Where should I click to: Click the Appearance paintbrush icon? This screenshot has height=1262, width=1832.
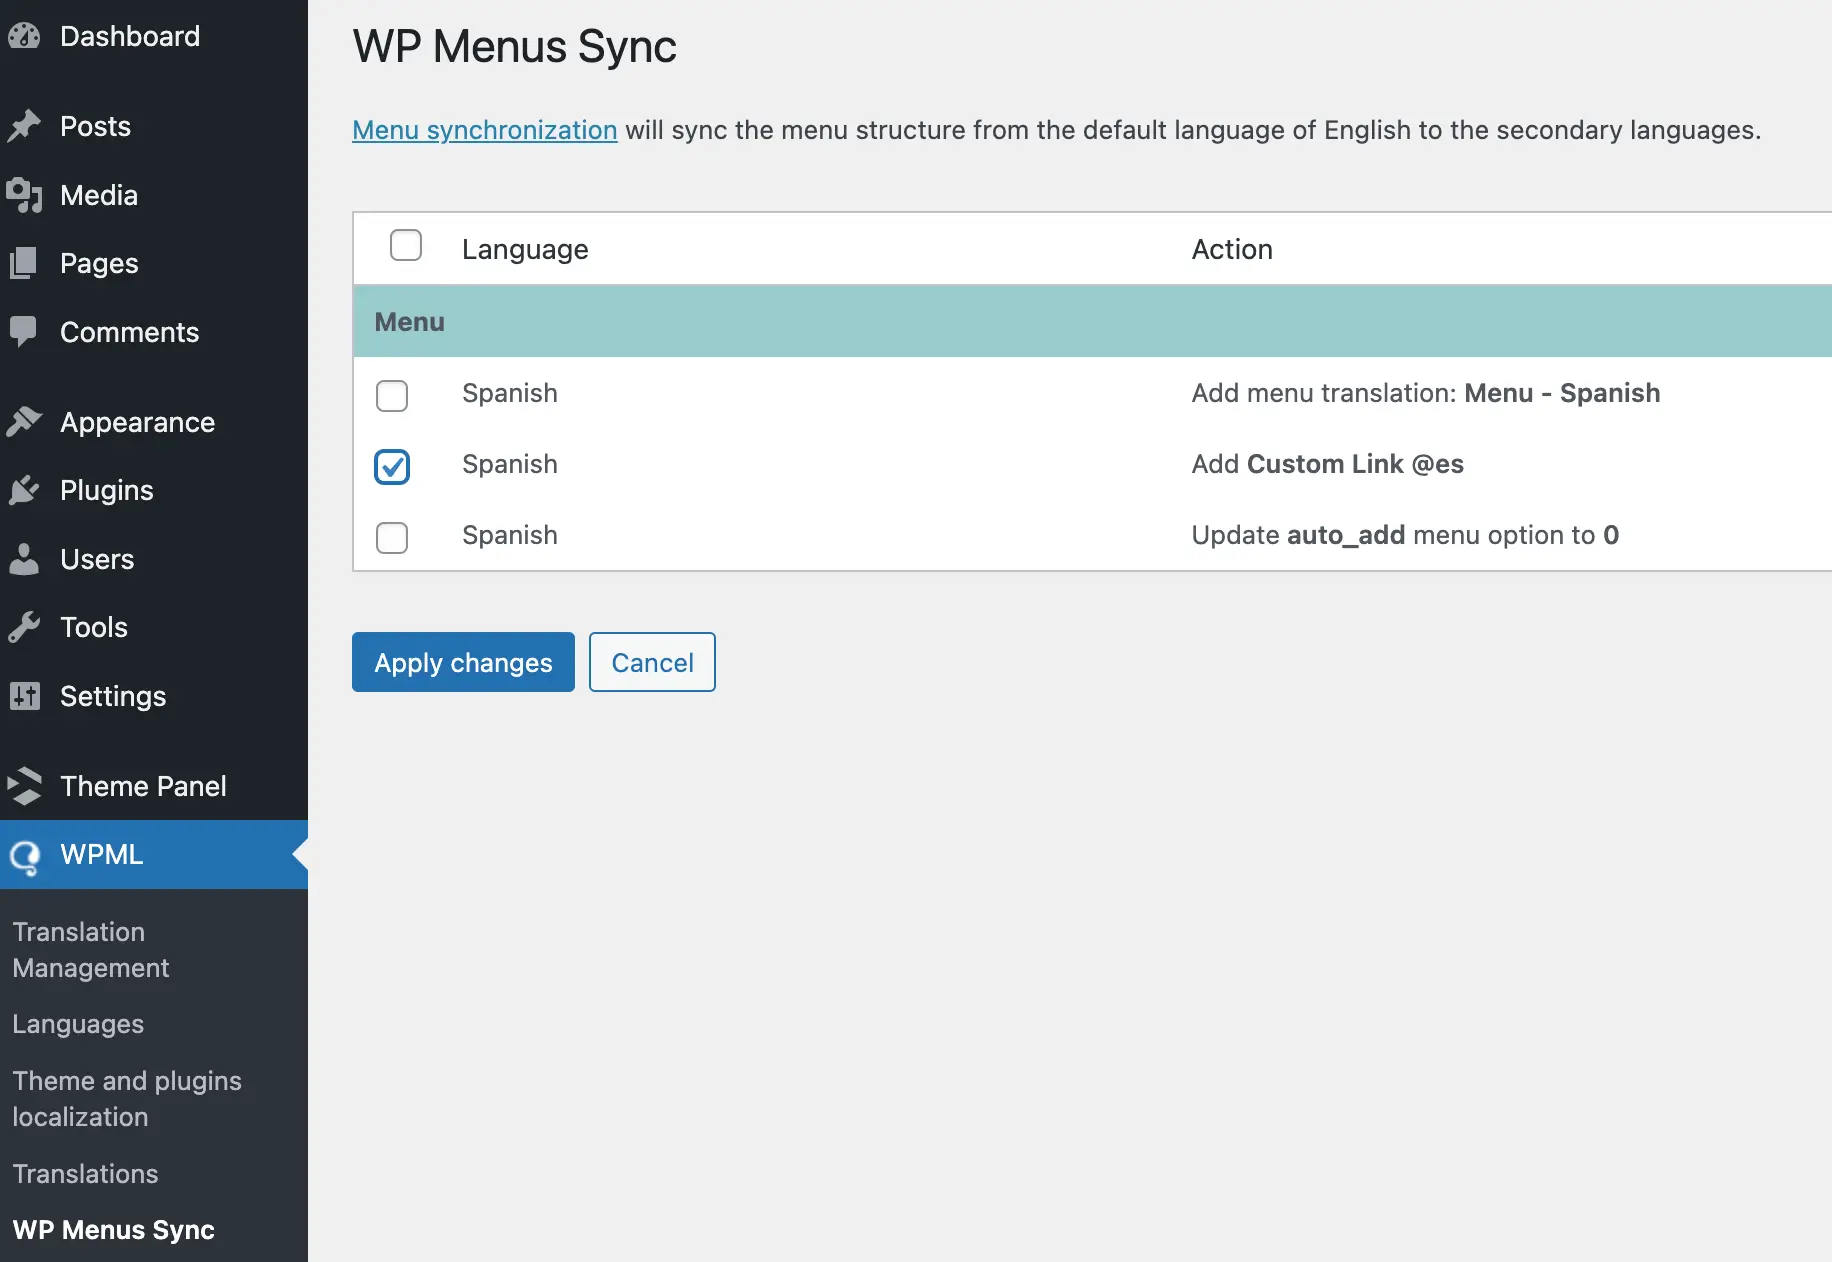coord(24,422)
